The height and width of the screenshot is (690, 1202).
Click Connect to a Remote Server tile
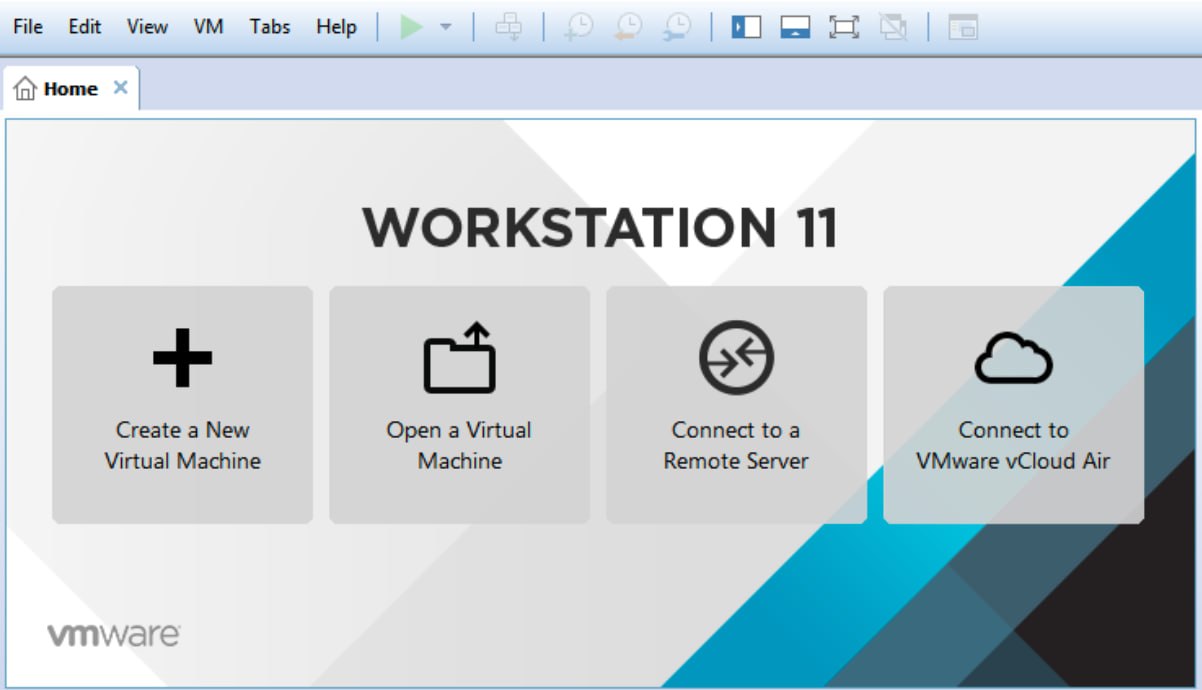[x=737, y=405]
